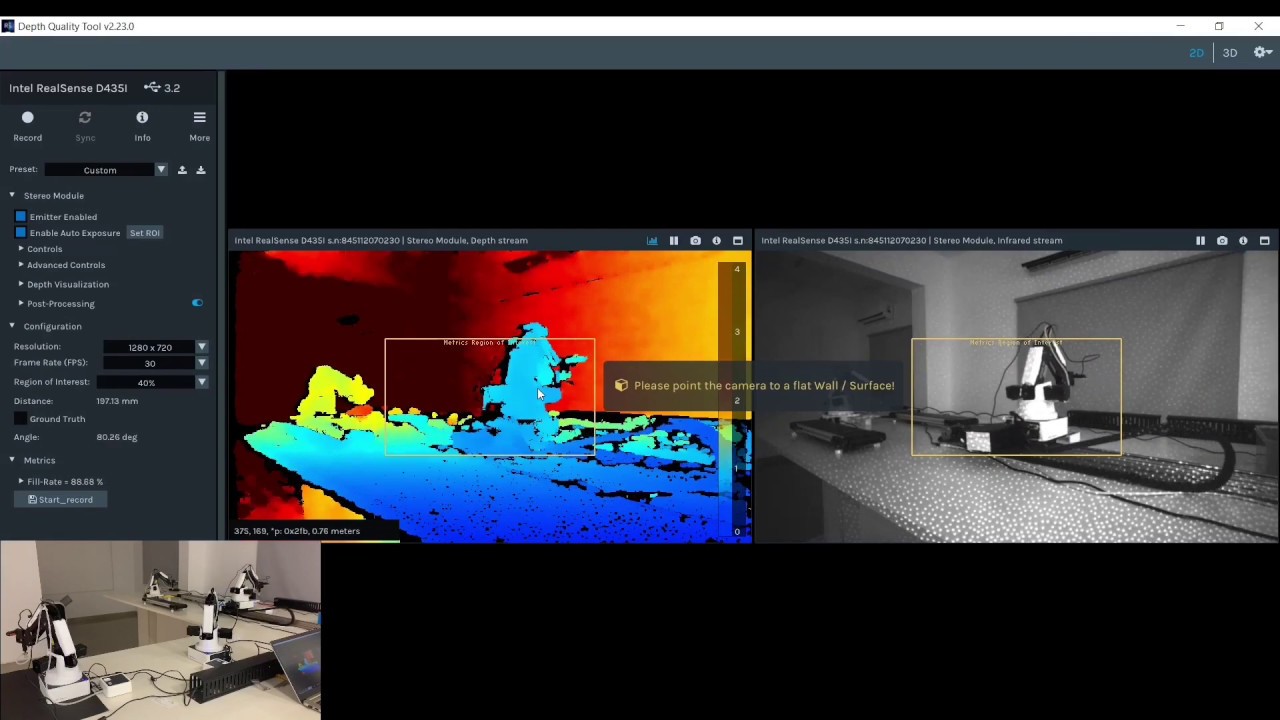Click the Distance value 197.13 mm

click(117, 401)
